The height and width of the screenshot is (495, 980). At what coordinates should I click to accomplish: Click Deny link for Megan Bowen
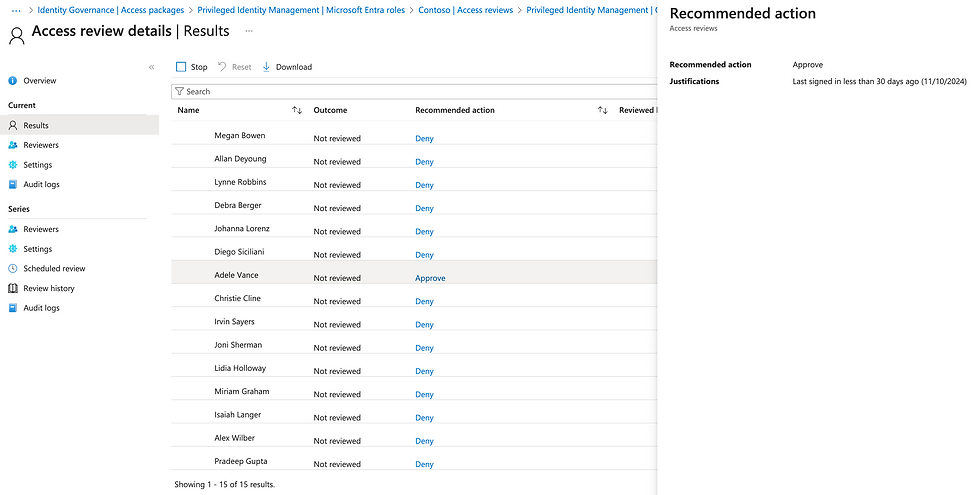(x=424, y=139)
